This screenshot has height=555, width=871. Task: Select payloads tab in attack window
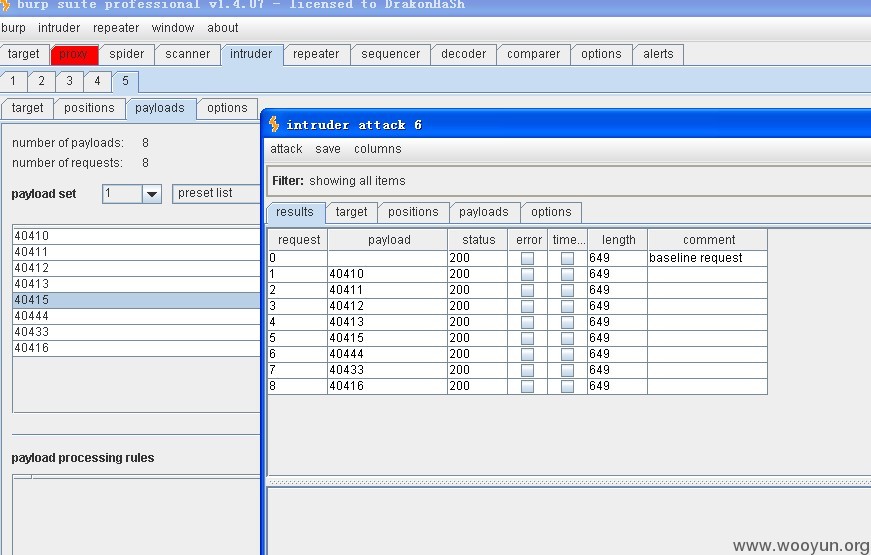click(484, 212)
